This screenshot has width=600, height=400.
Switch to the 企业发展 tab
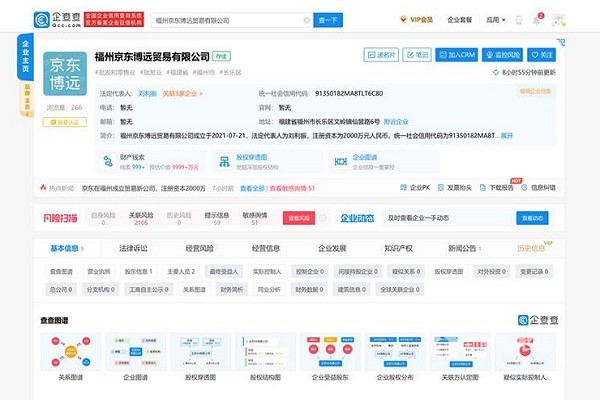pos(332,248)
